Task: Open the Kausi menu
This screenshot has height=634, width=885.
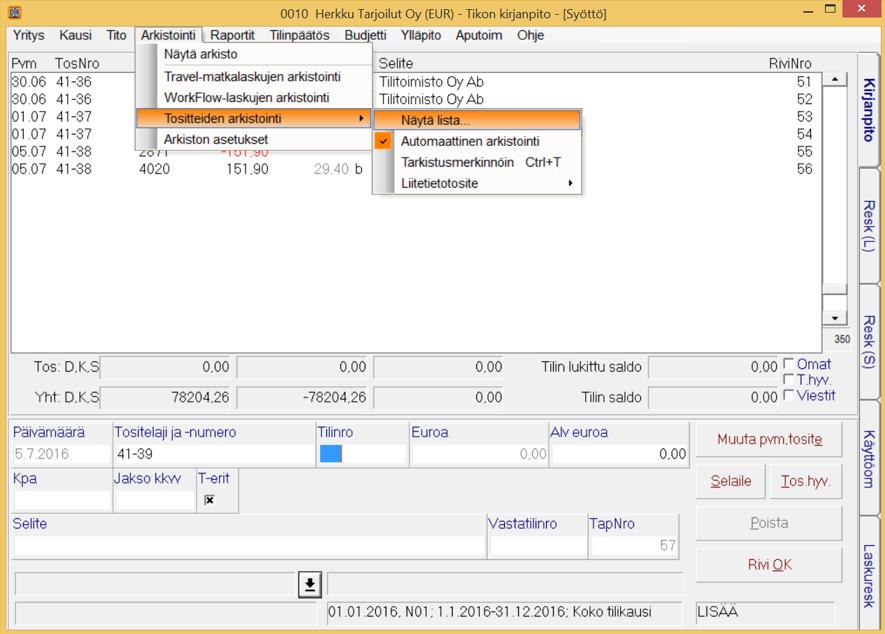Action: pos(75,35)
